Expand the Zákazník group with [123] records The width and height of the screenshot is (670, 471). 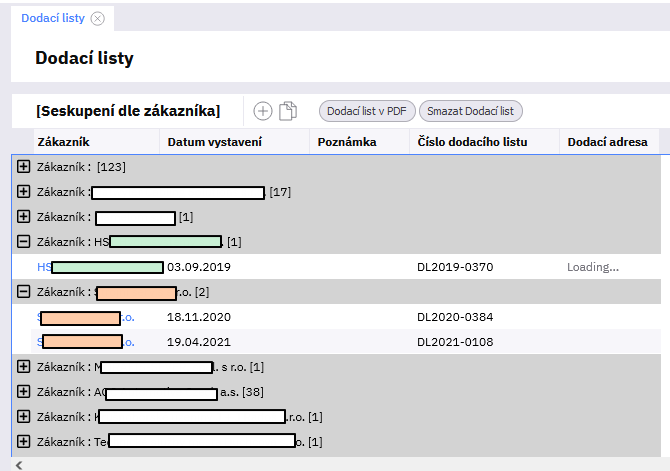click(x=24, y=166)
